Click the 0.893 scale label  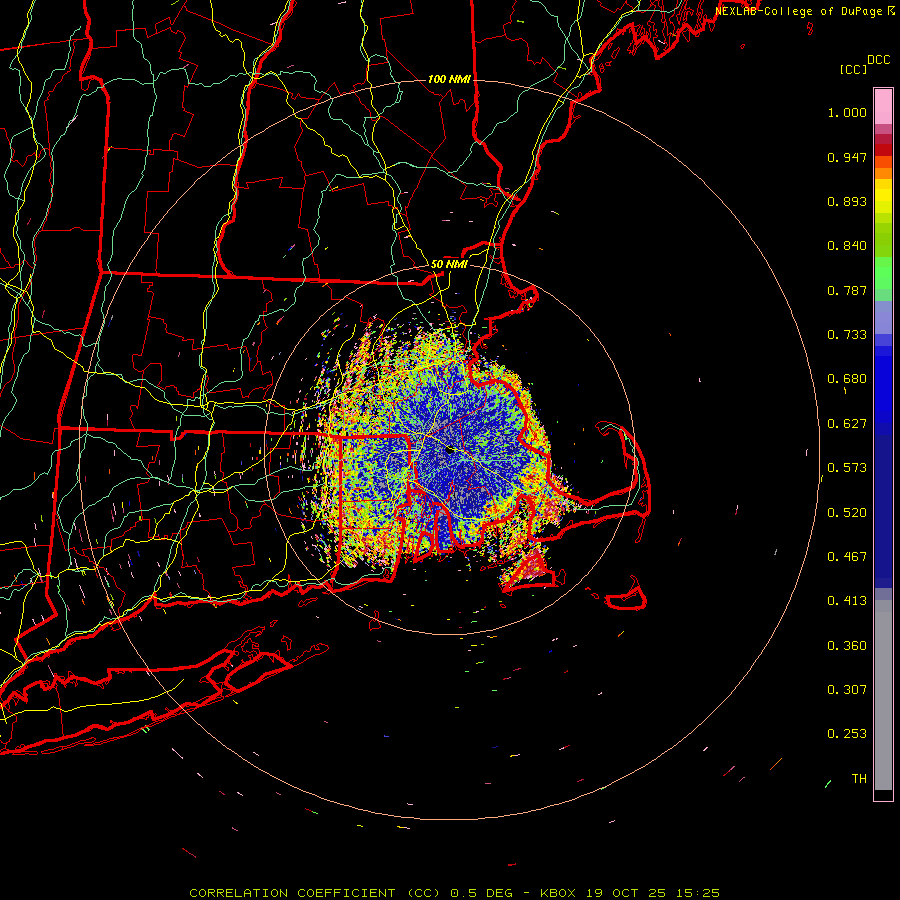tap(847, 201)
